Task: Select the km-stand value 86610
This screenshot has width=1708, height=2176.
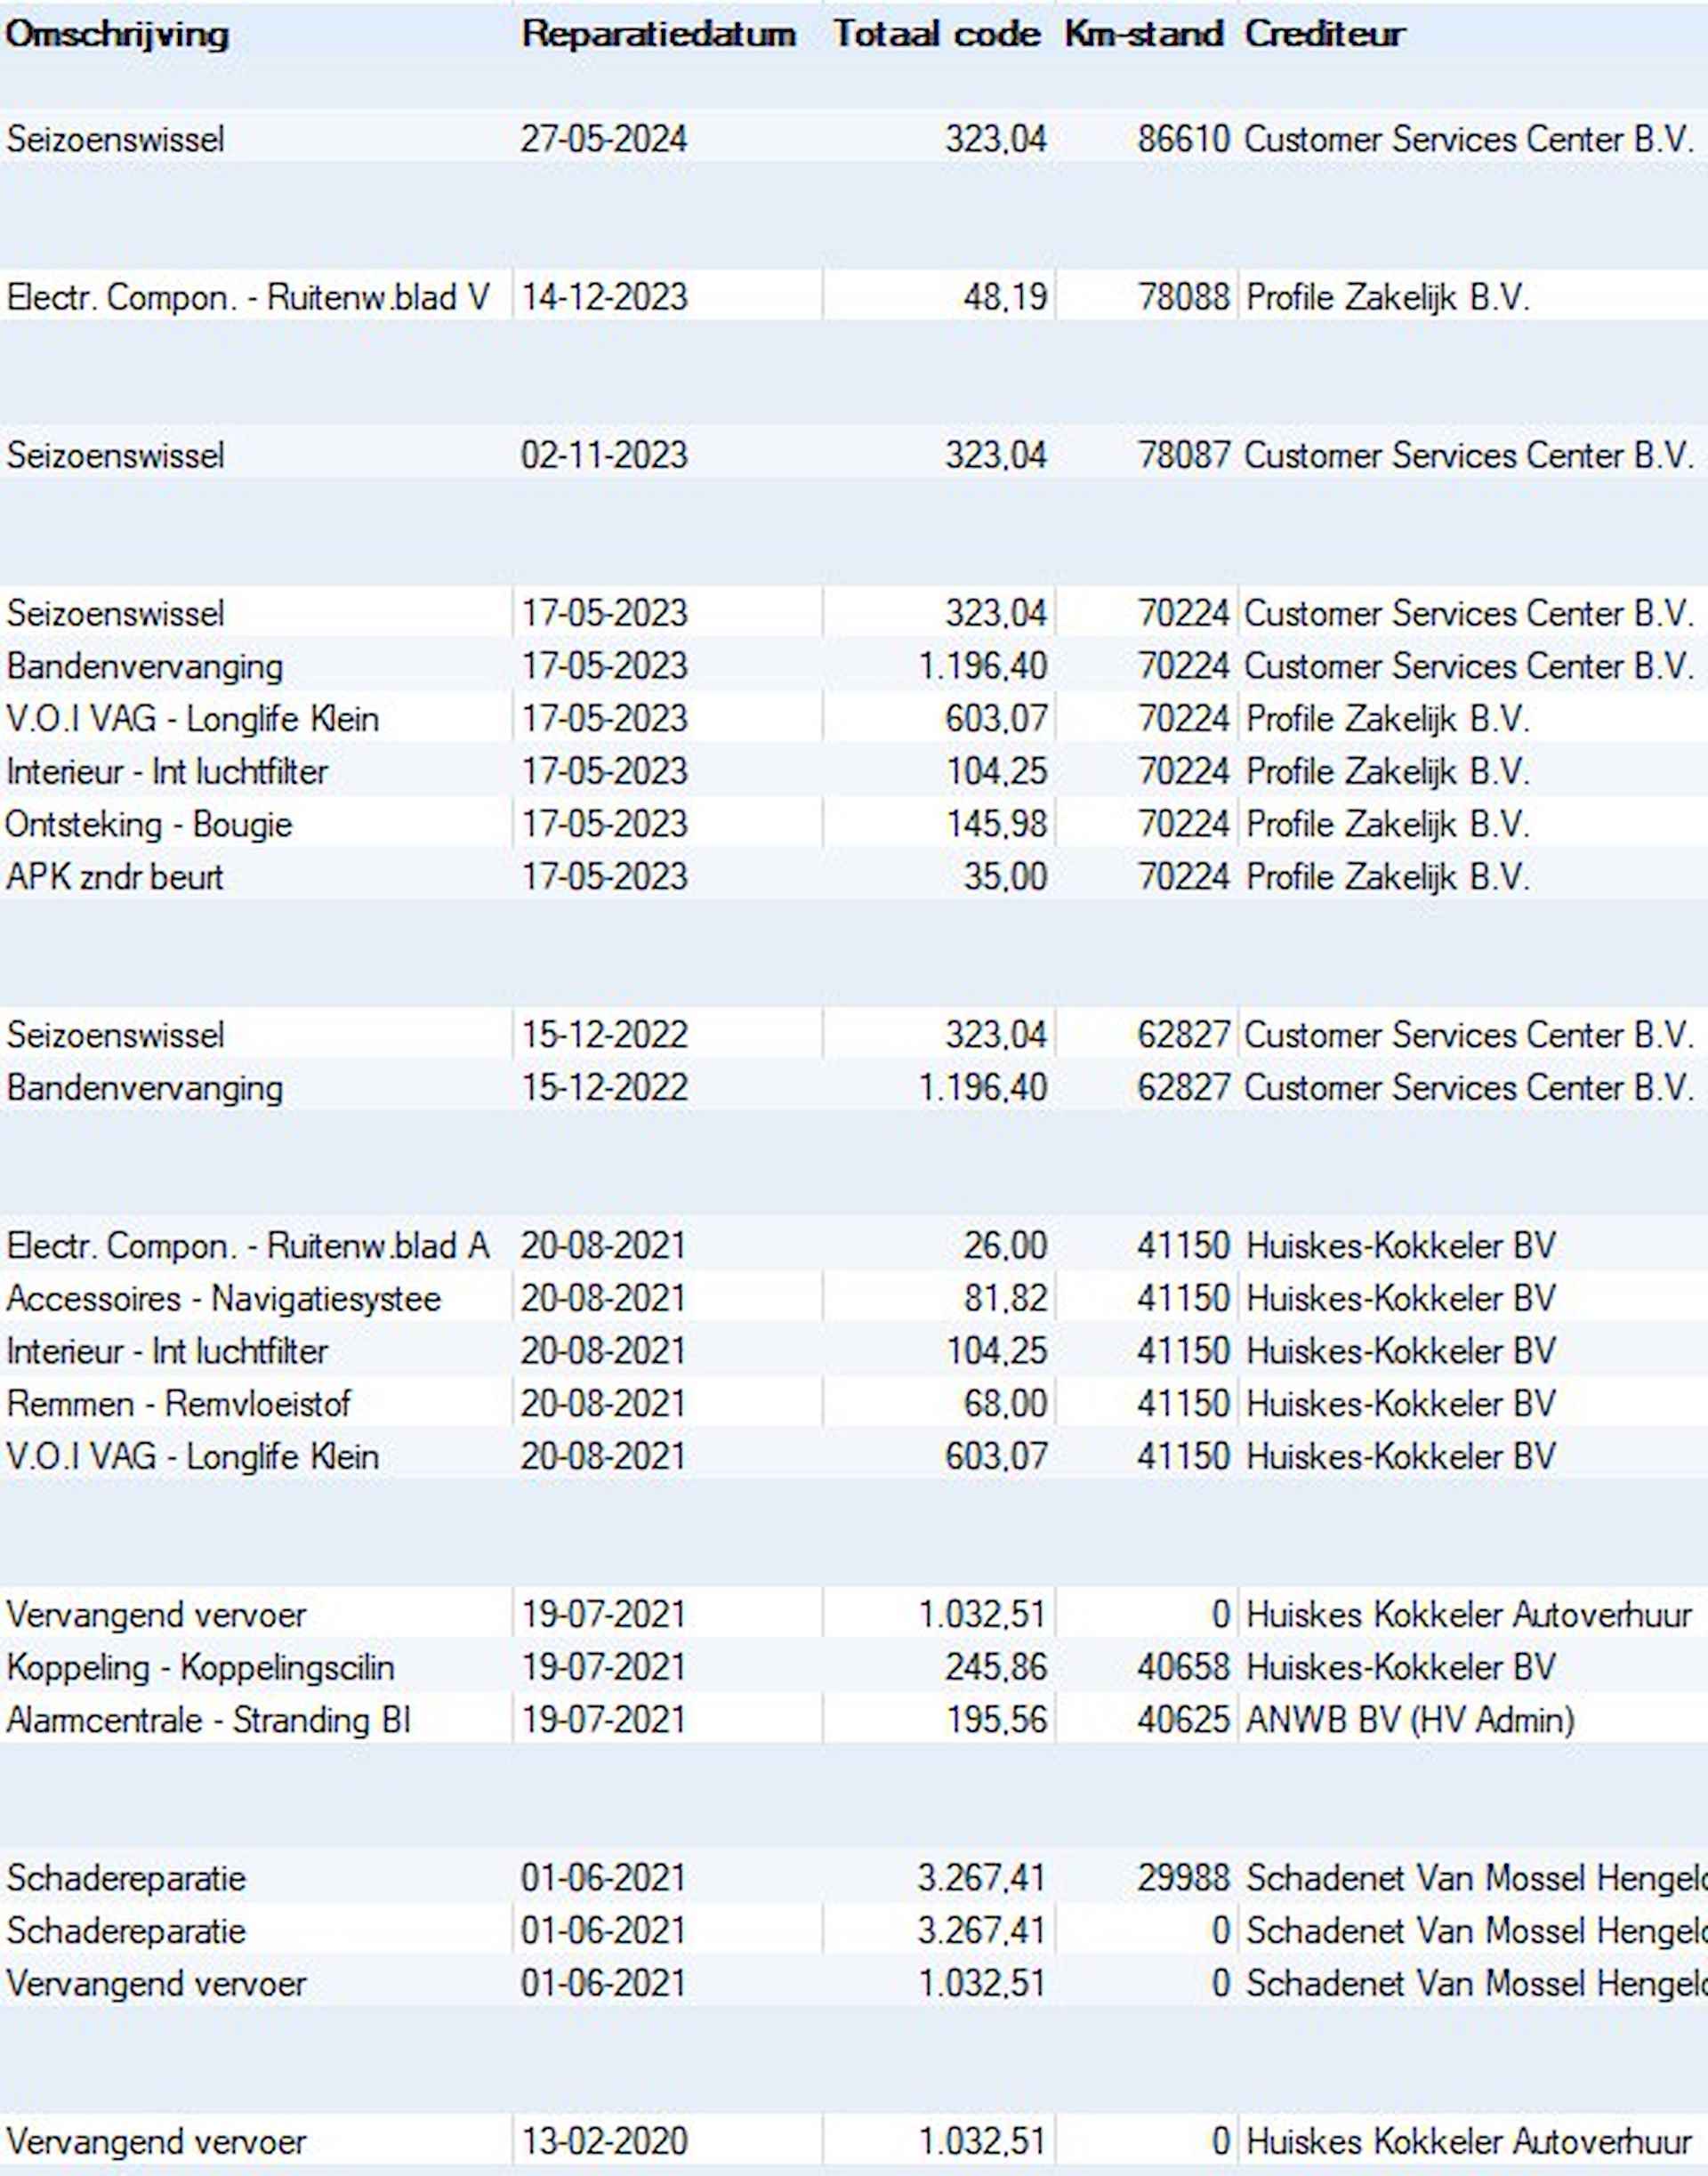Action: click(1183, 138)
